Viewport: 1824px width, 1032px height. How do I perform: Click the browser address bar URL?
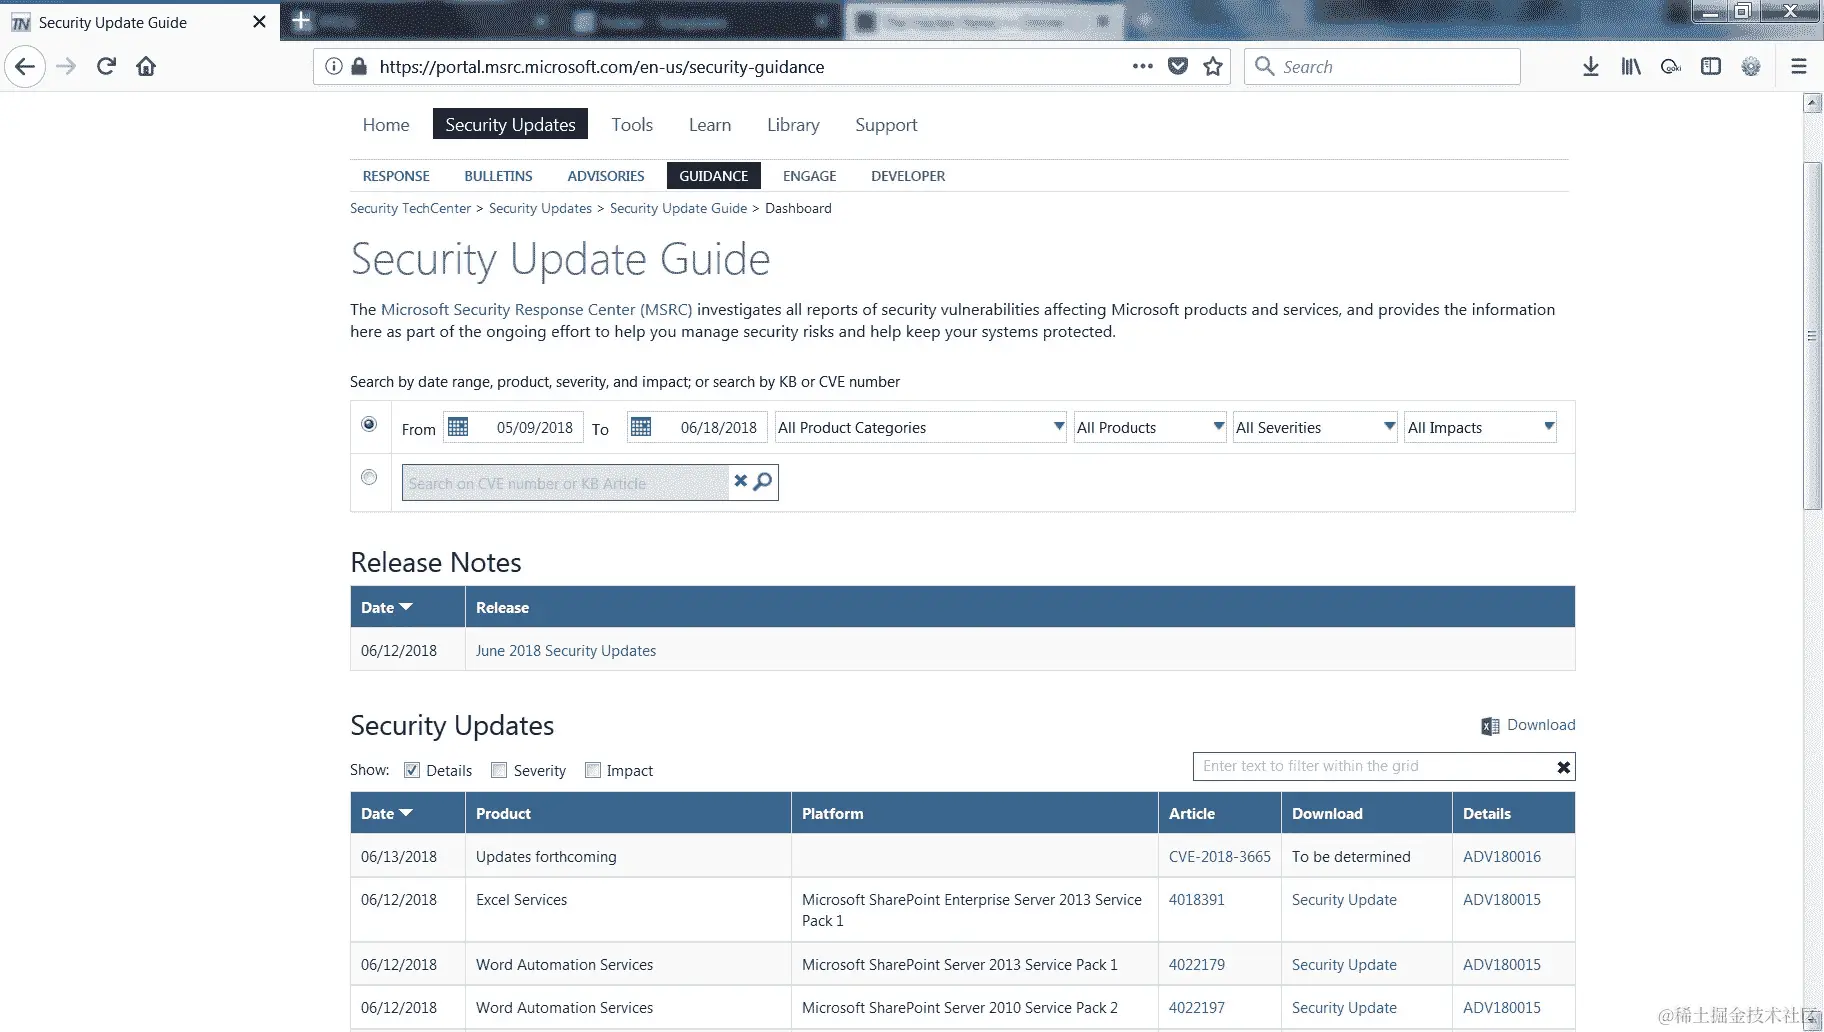(602, 67)
